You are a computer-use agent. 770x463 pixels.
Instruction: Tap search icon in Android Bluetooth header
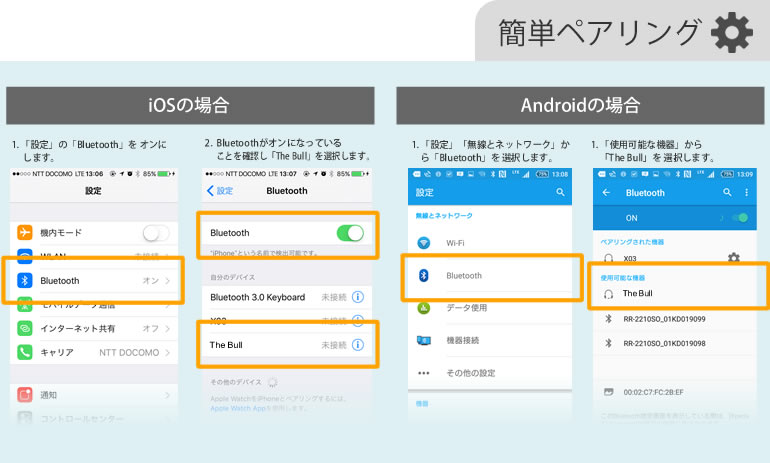727,192
